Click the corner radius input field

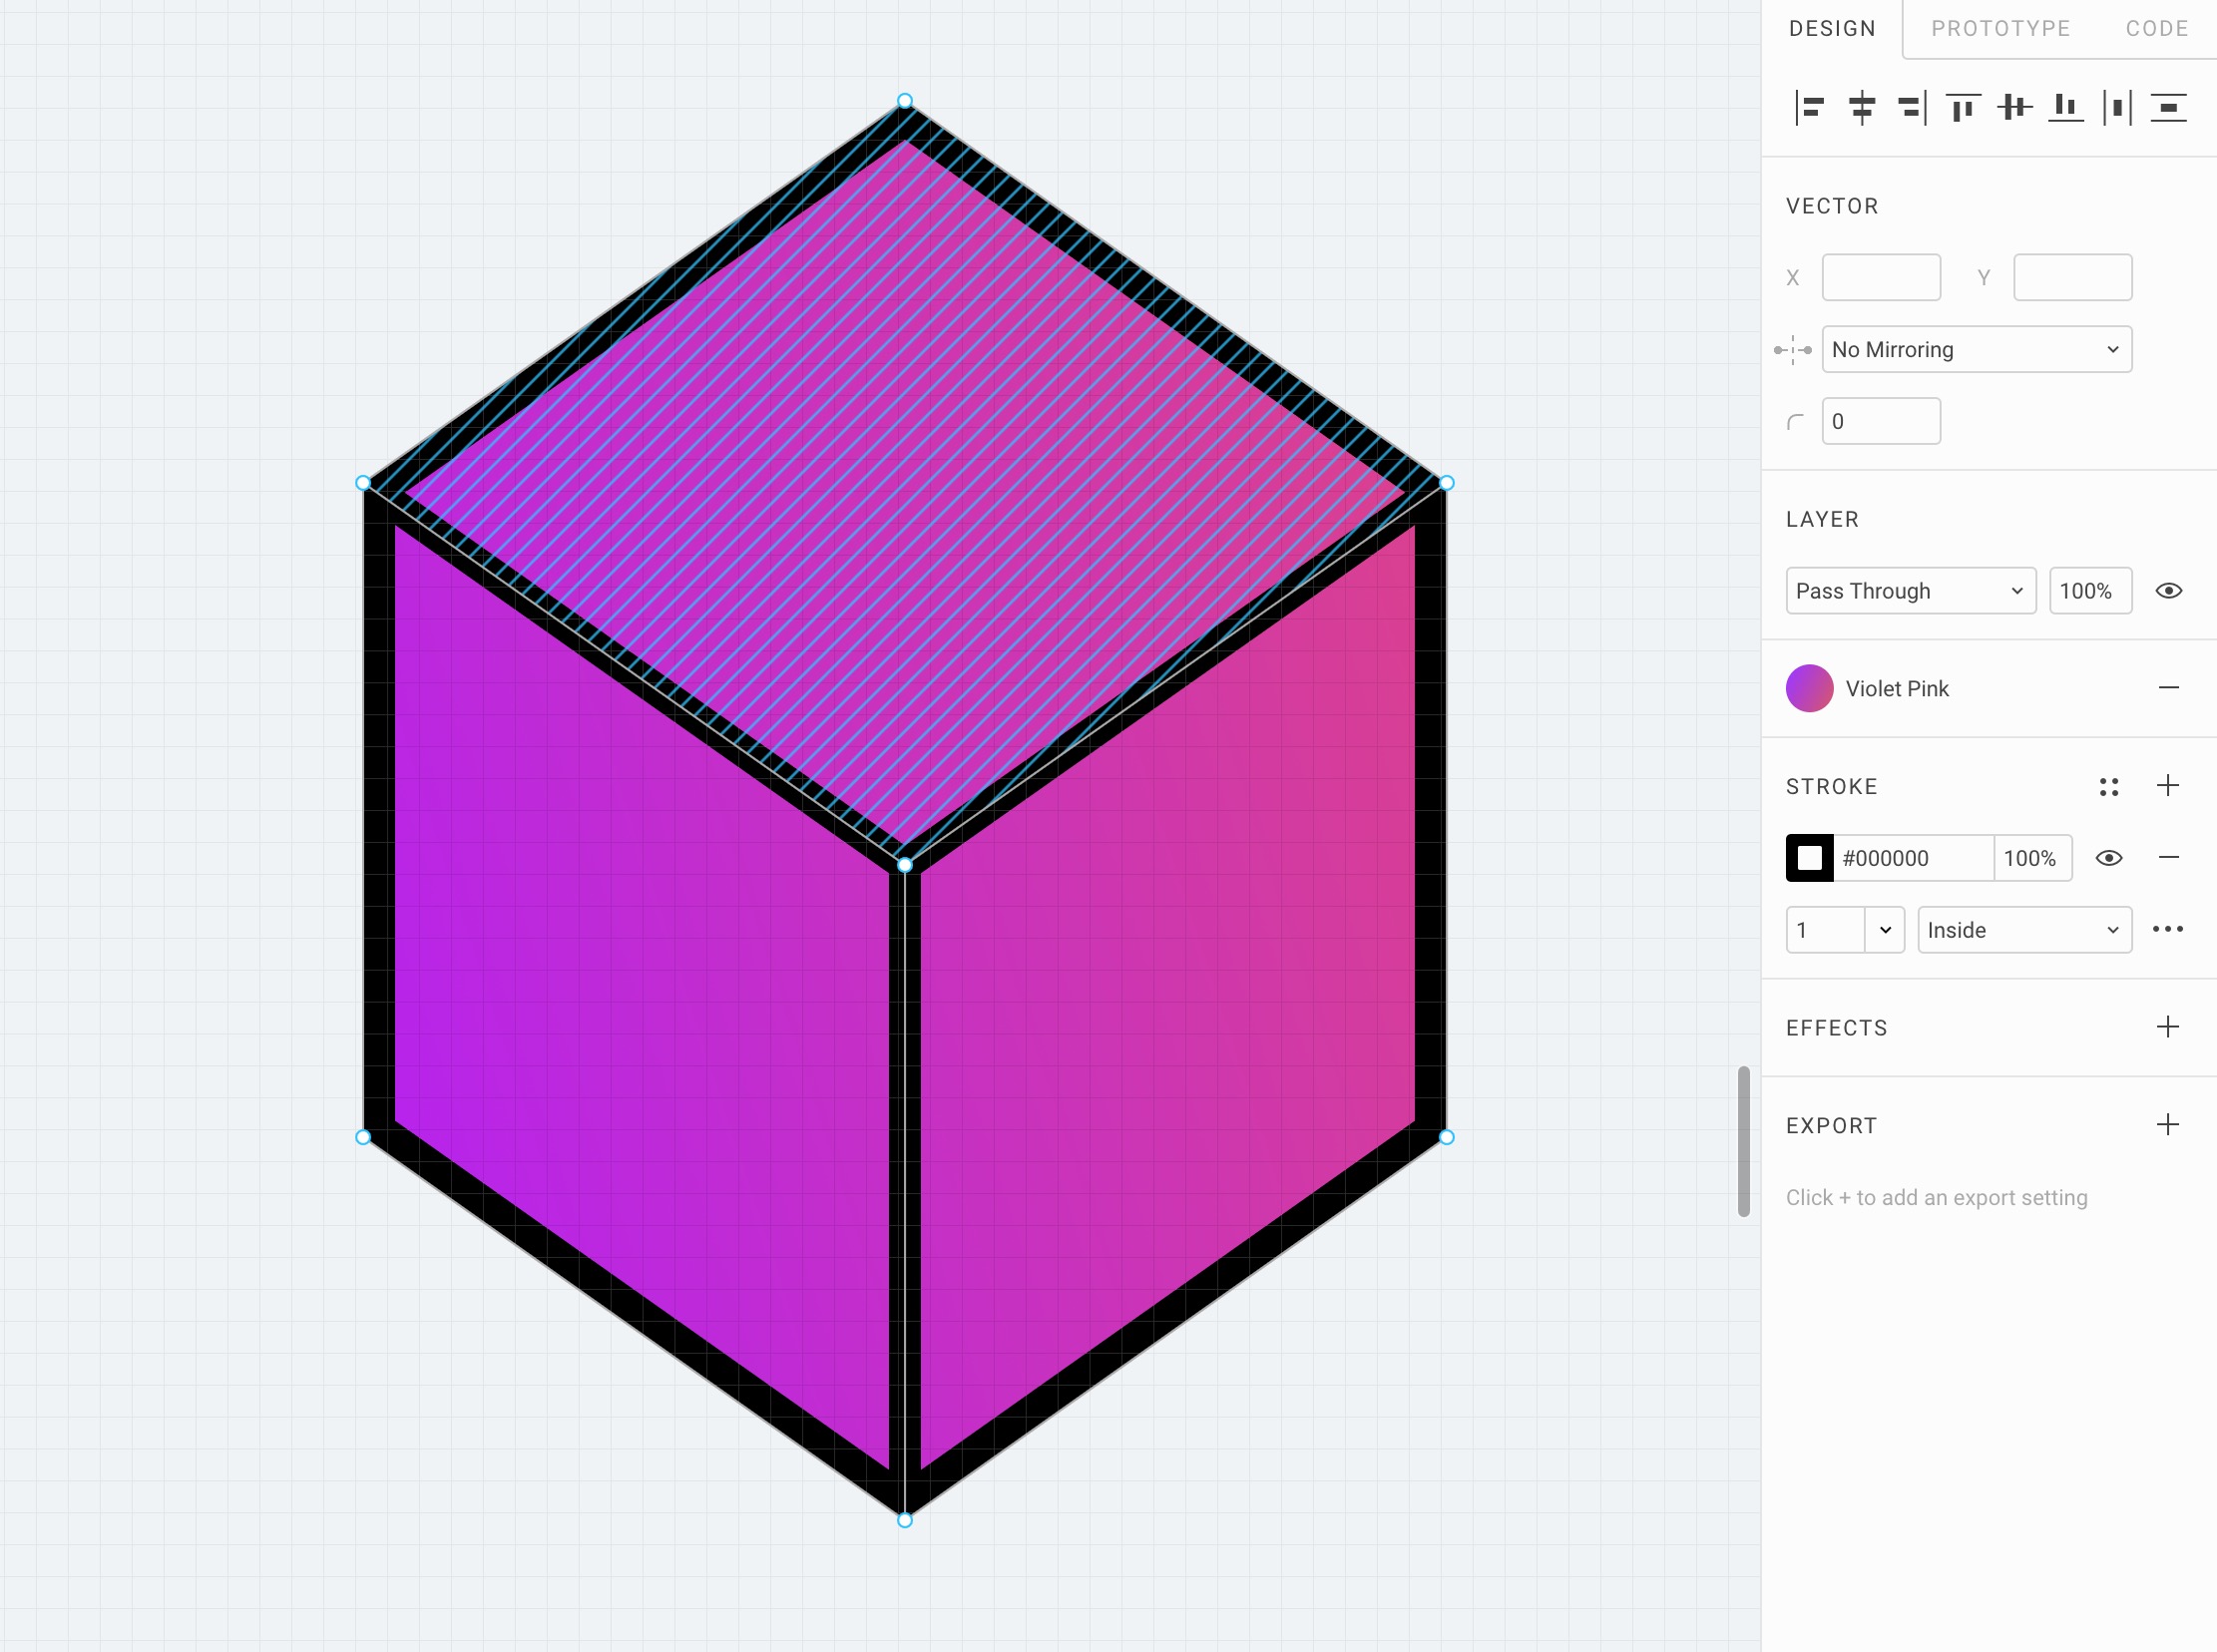[x=1880, y=421]
